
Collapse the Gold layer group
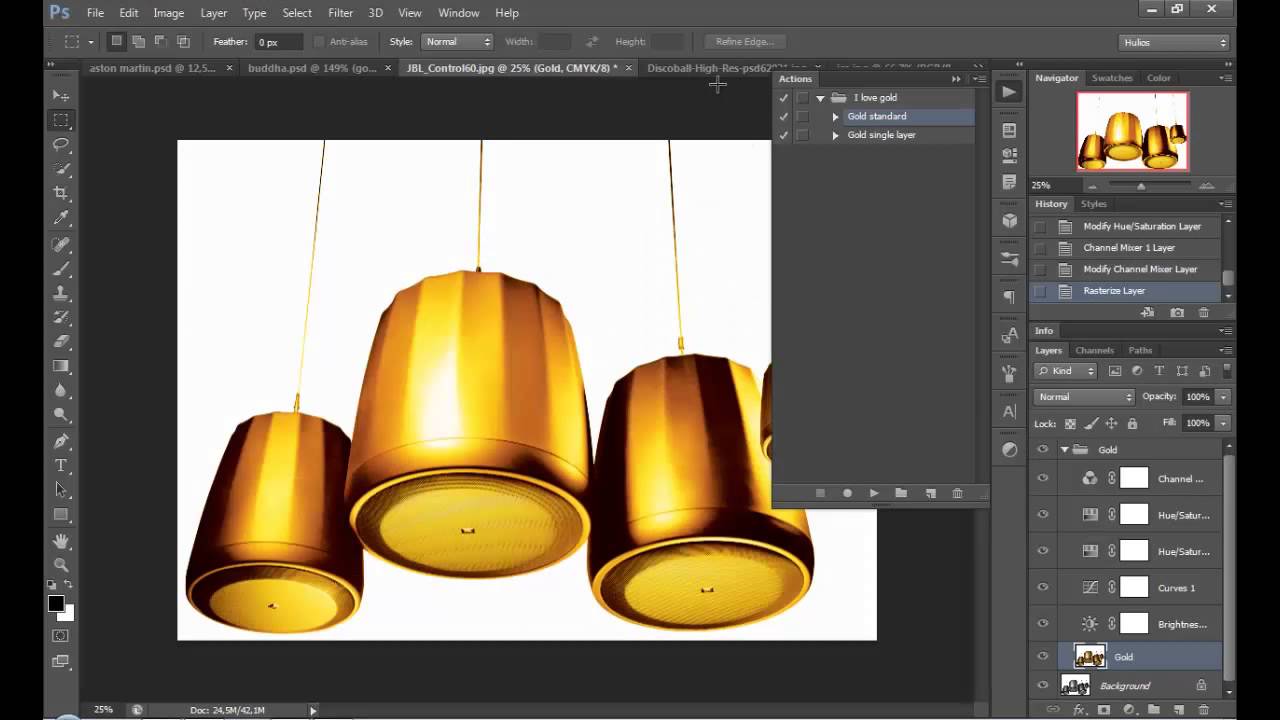pyautogui.click(x=1064, y=450)
